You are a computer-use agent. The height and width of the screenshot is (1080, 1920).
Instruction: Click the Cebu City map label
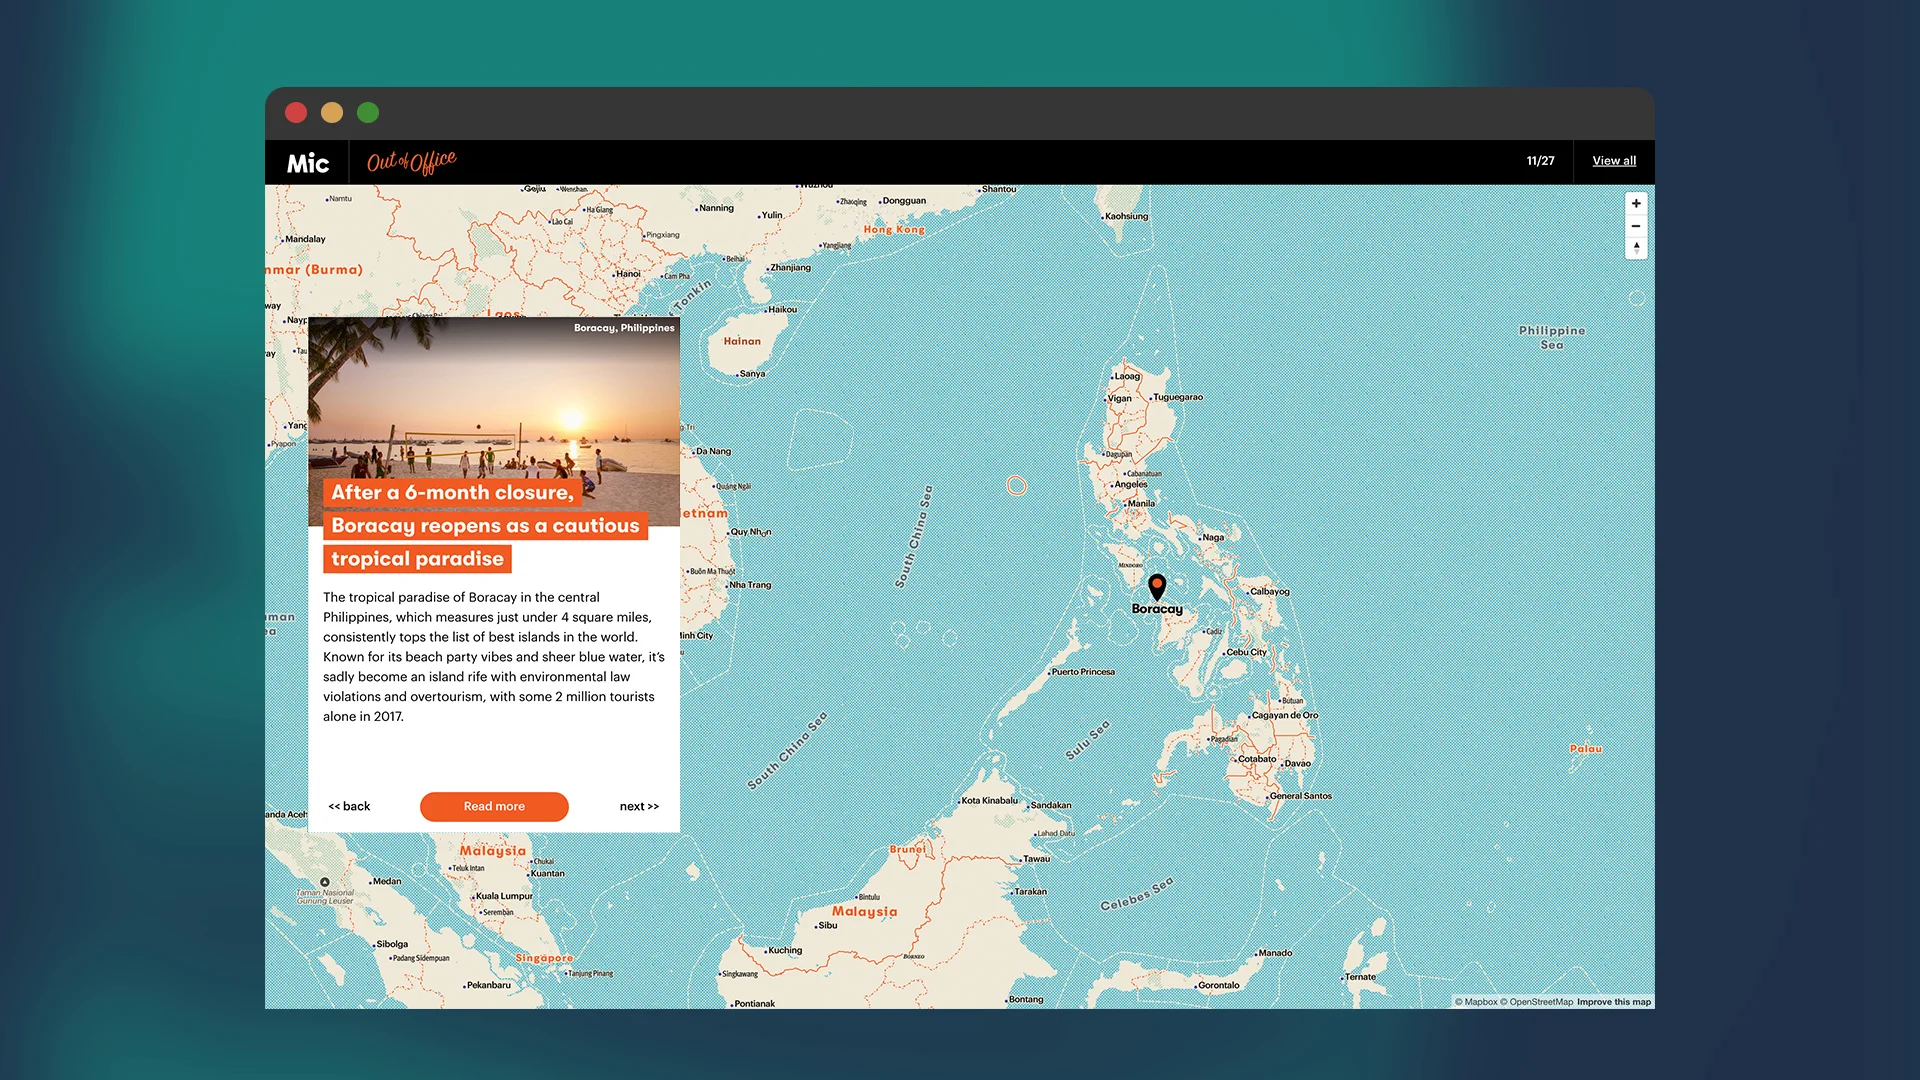1246,652
